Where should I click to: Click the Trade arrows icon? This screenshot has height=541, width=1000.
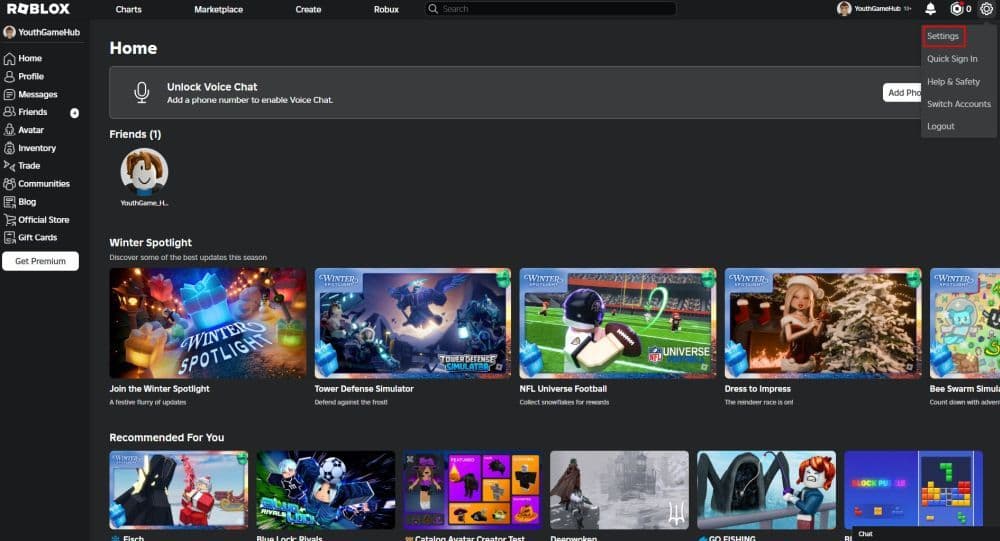click(x=10, y=166)
